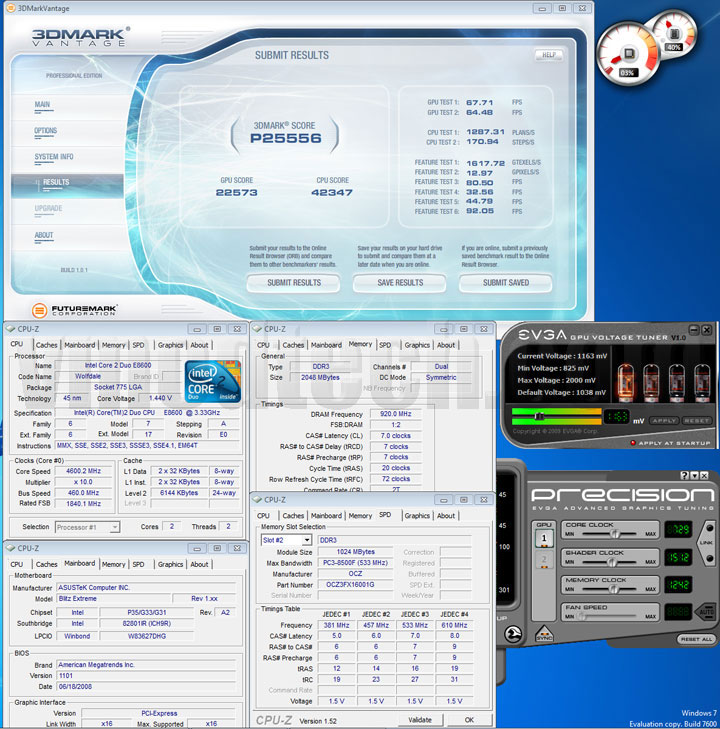The image size is (720, 729).
Task: Click the Save Results button
Action: click(400, 283)
